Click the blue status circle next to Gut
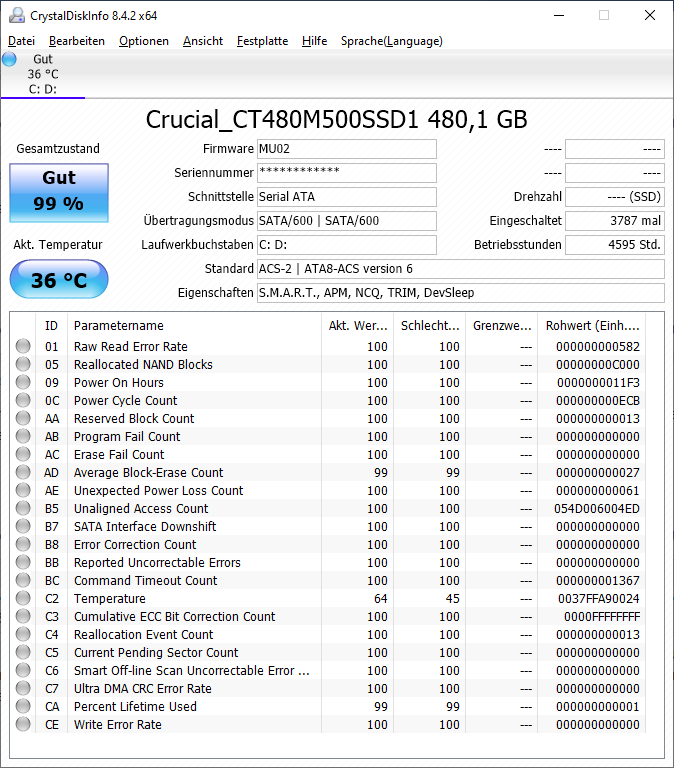The image size is (674, 768). click(x=9, y=59)
